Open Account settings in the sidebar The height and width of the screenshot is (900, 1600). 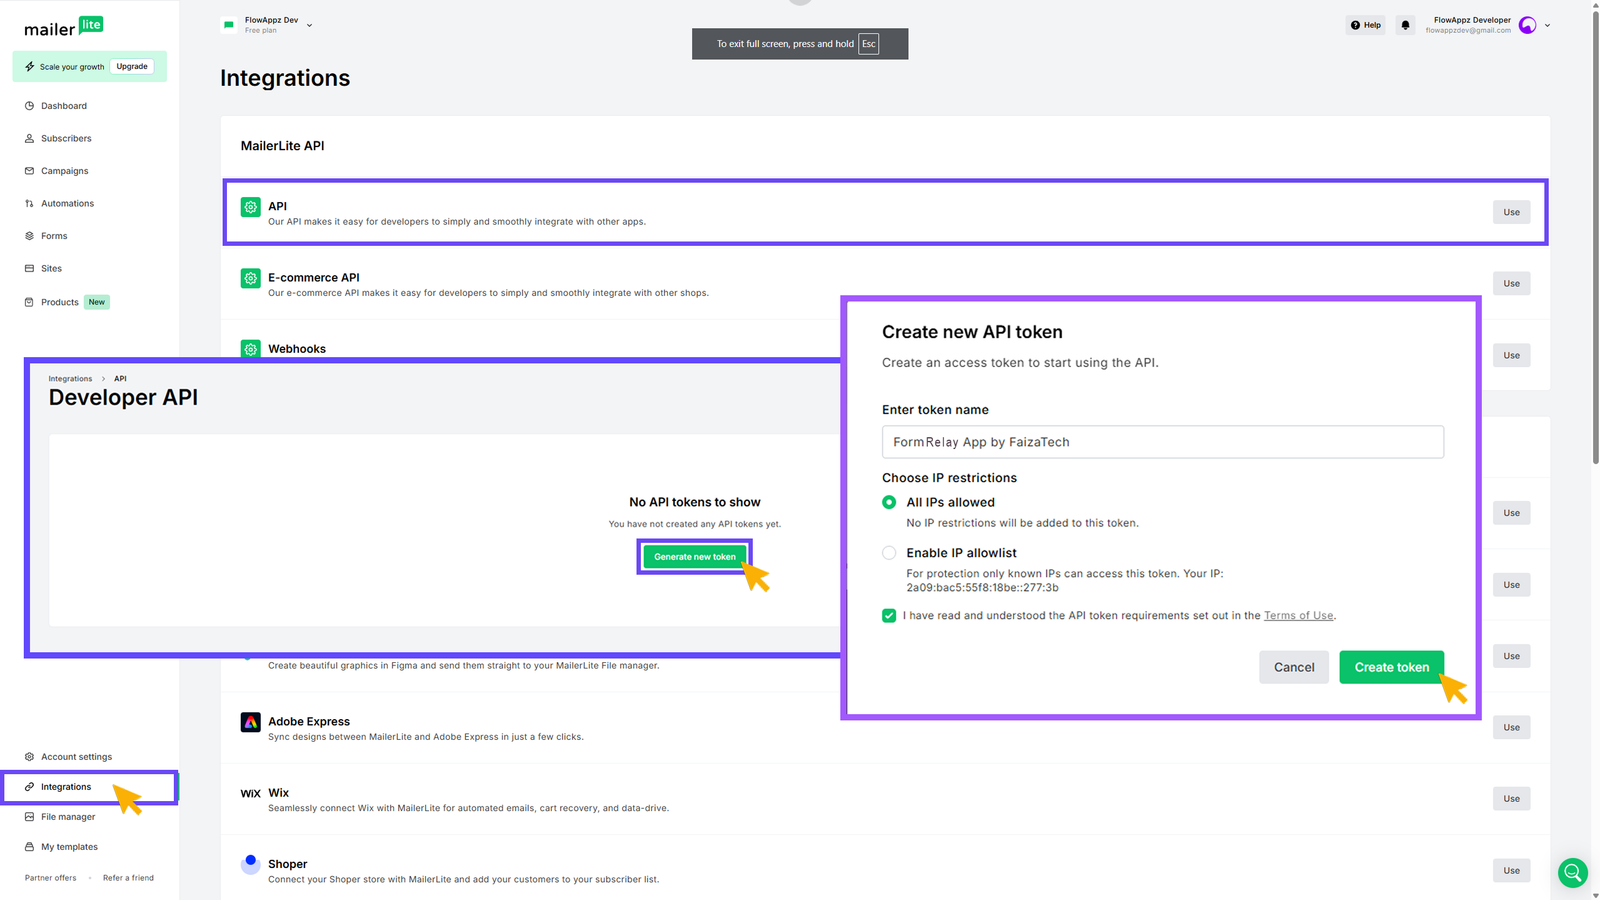[x=76, y=757]
